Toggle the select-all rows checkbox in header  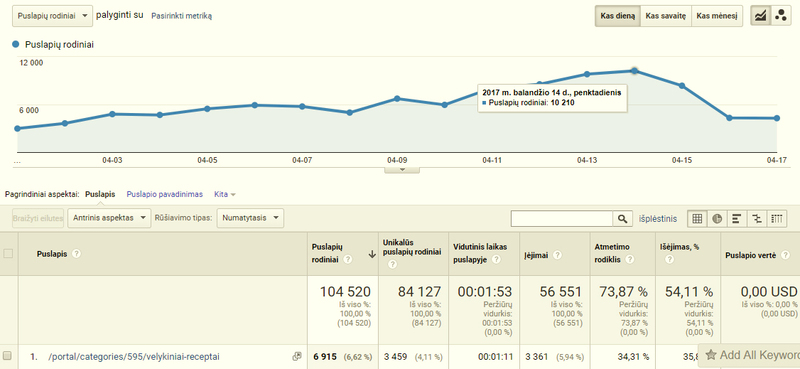click(8, 253)
